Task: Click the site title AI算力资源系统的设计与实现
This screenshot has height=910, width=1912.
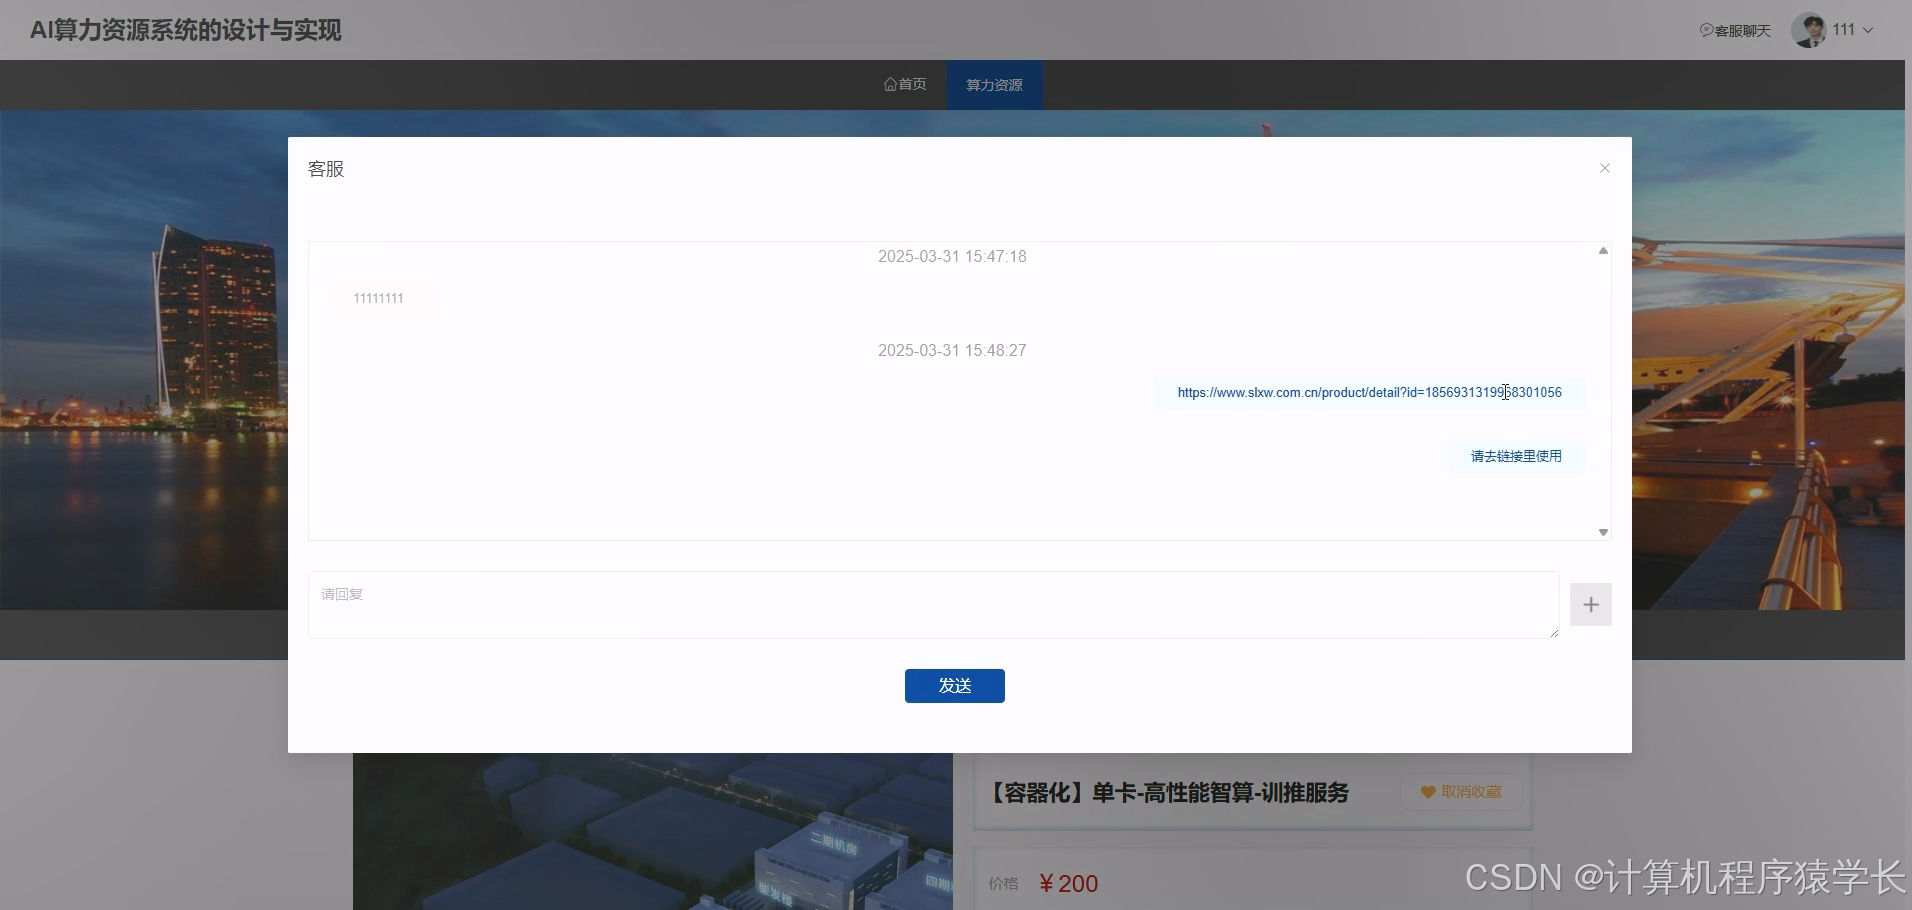Action: coord(185,30)
